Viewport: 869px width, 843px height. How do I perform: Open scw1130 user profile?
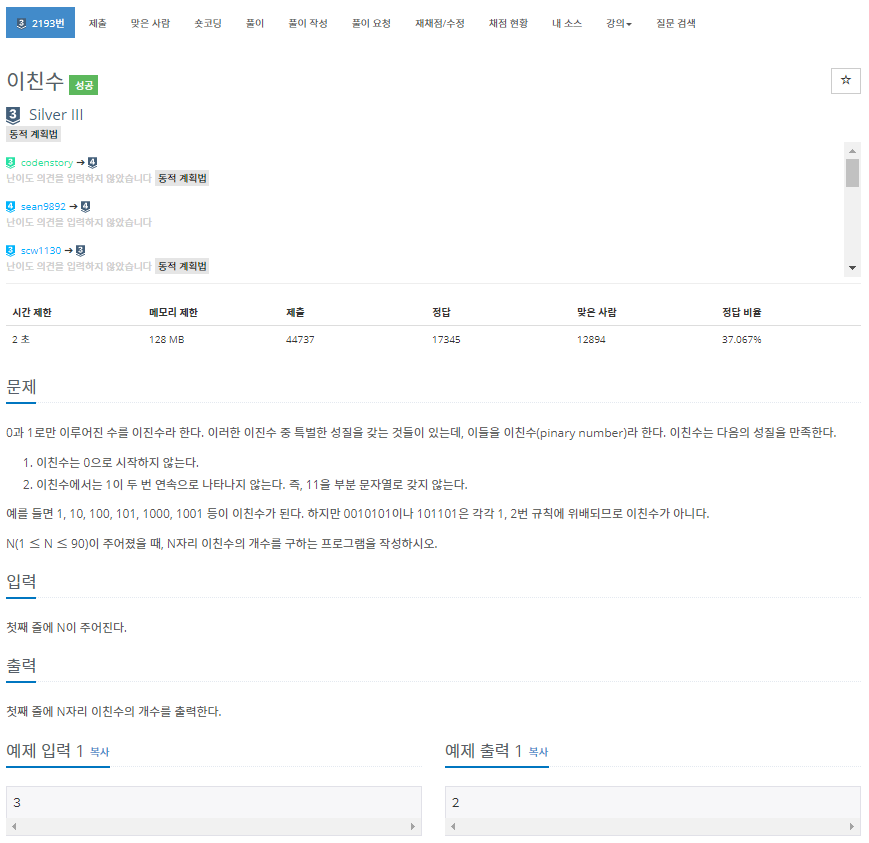(41, 251)
